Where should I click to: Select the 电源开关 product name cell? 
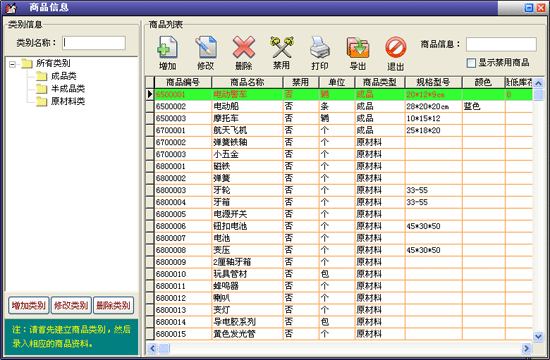click(247, 214)
